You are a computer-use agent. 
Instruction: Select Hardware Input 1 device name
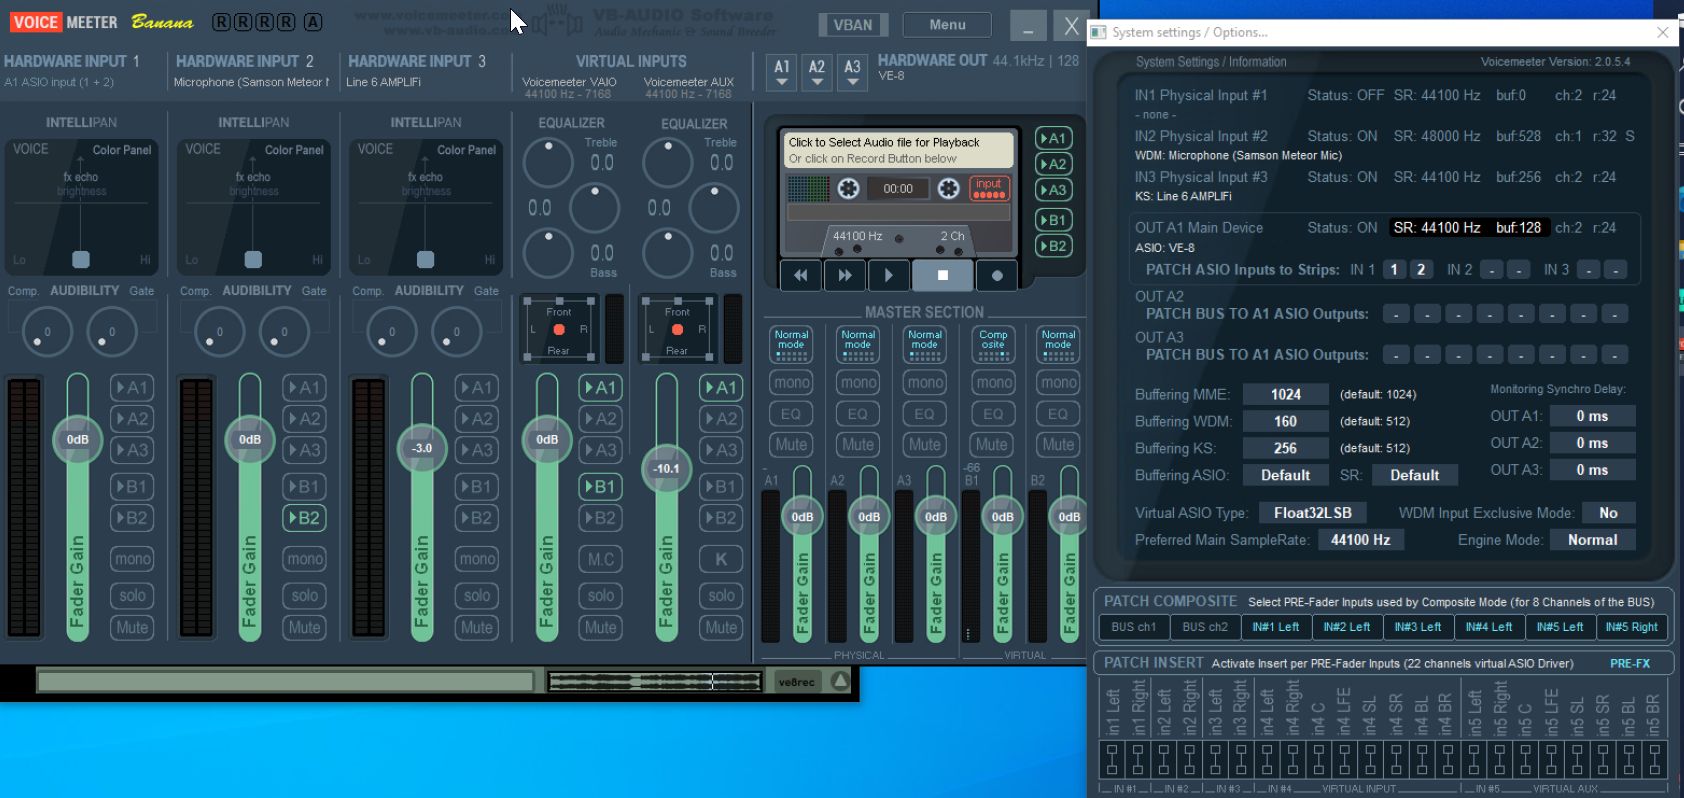pyautogui.click(x=59, y=82)
